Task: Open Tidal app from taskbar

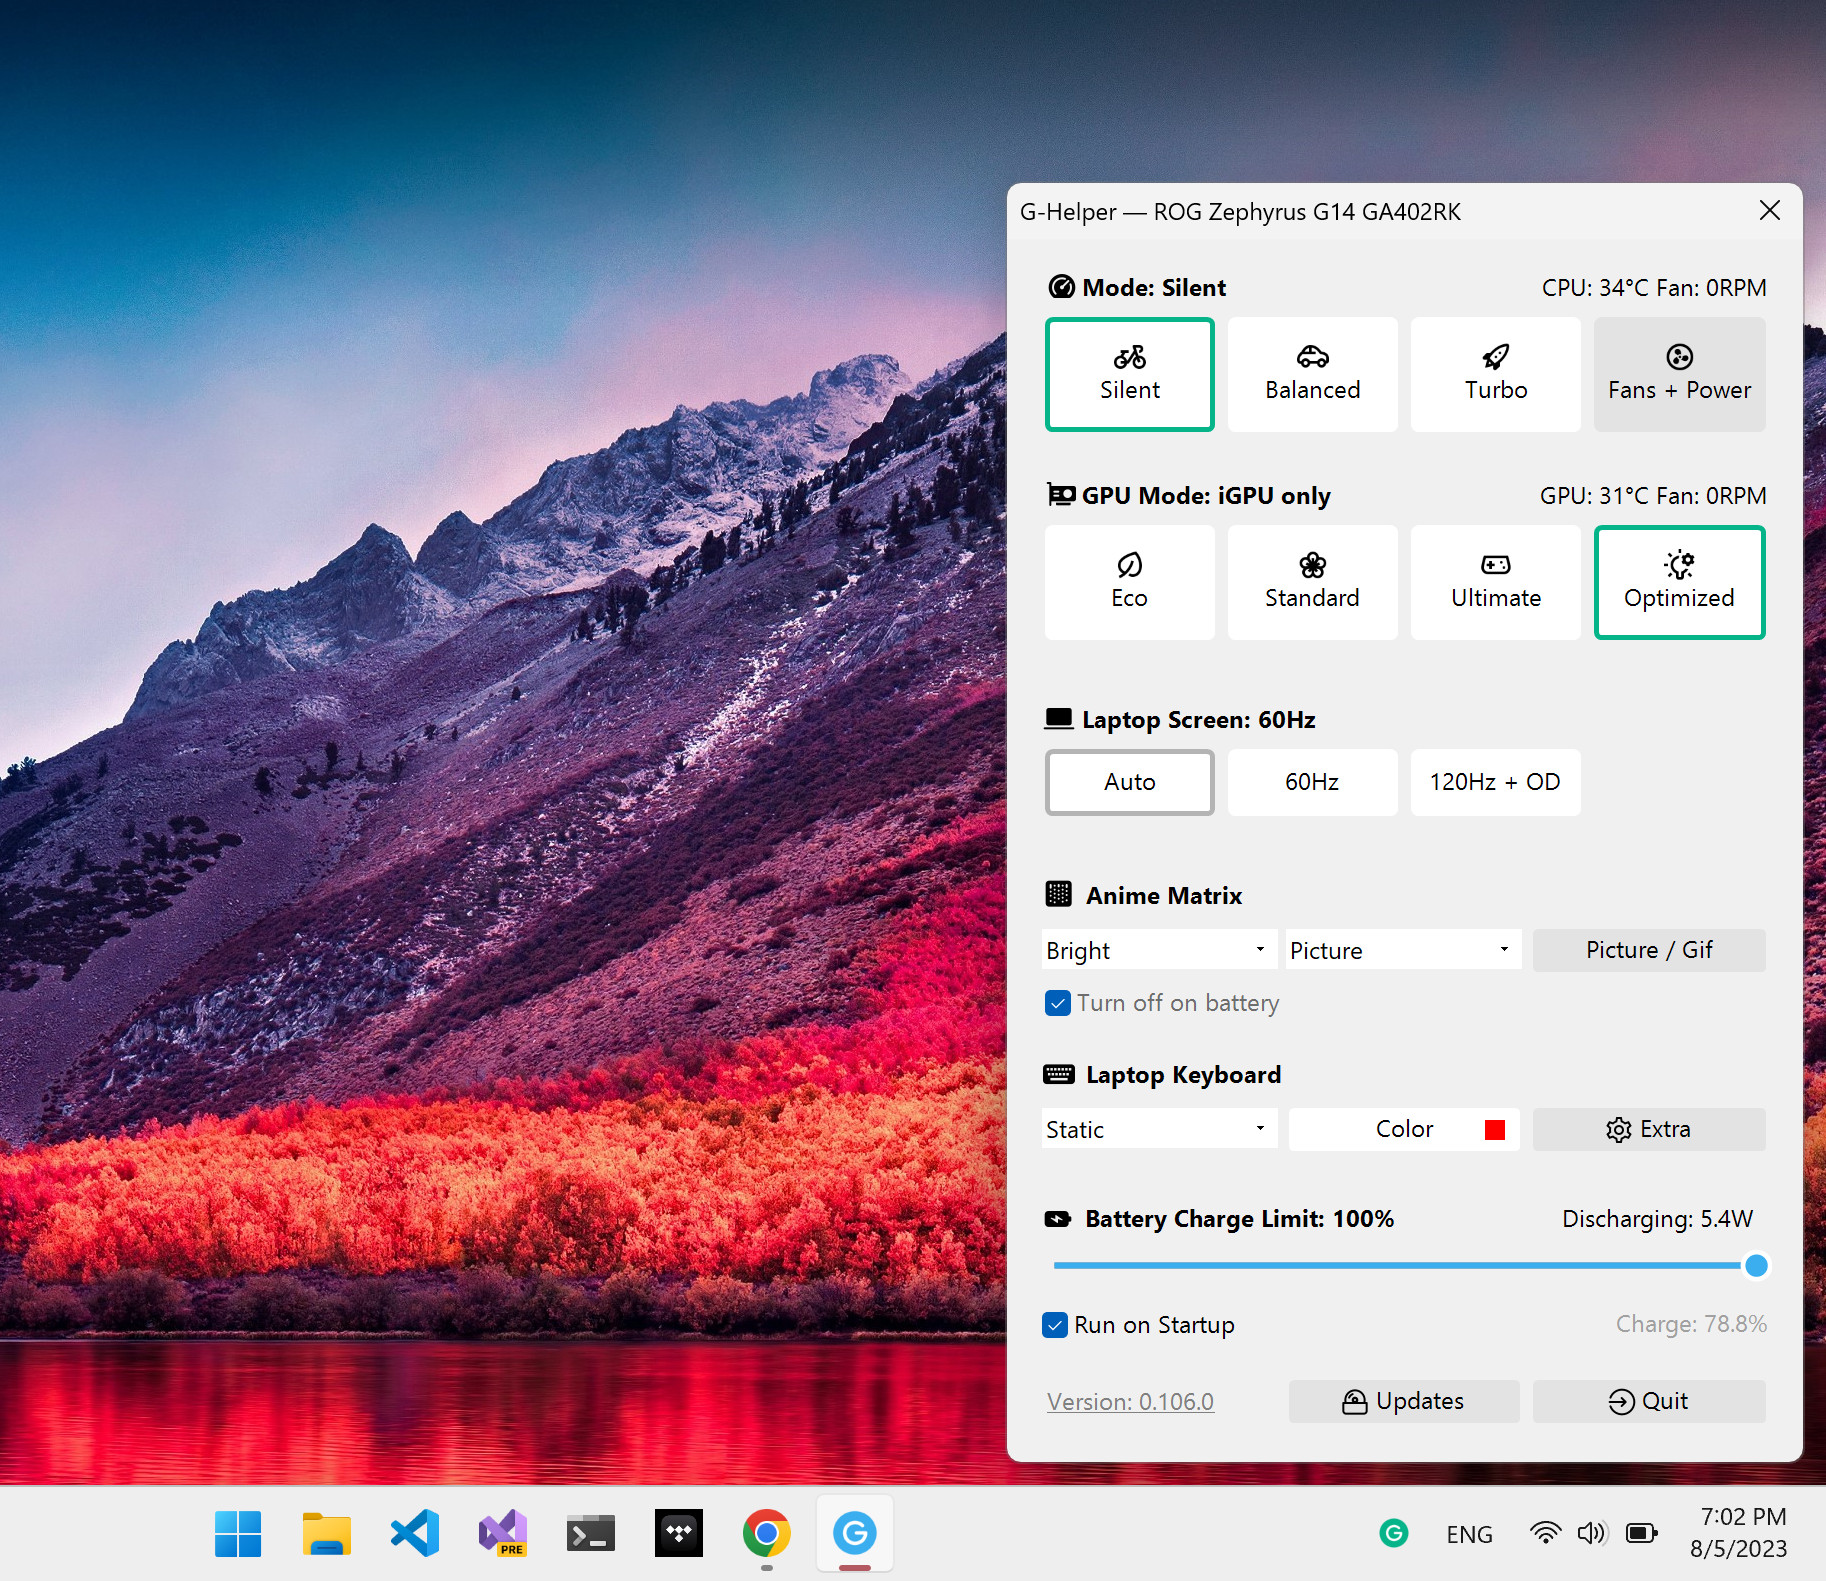Action: click(679, 1533)
